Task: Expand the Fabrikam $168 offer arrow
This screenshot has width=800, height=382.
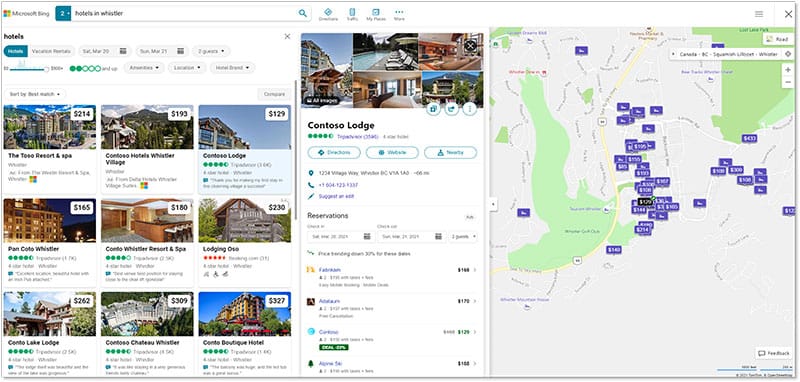Action: click(x=475, y=270)
